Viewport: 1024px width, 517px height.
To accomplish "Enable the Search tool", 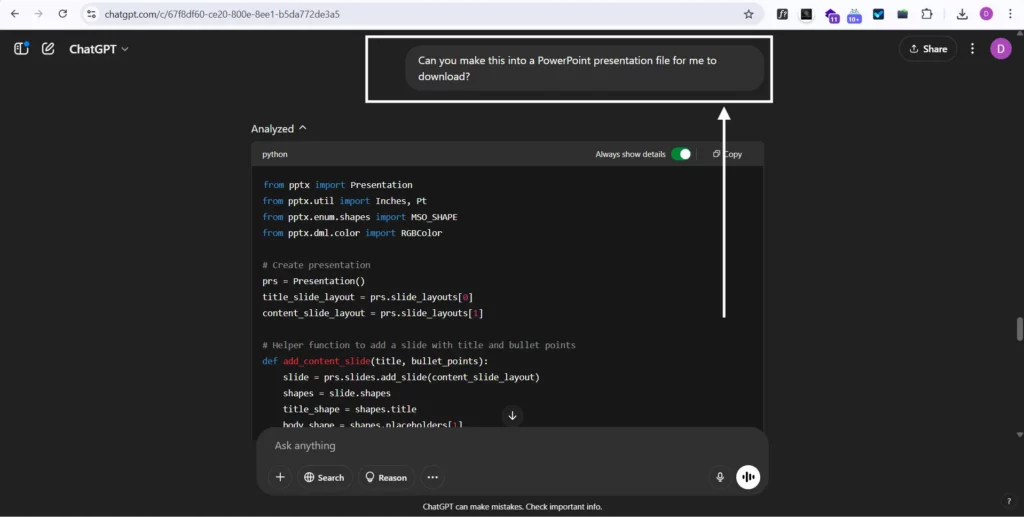I will pos(324,477).
